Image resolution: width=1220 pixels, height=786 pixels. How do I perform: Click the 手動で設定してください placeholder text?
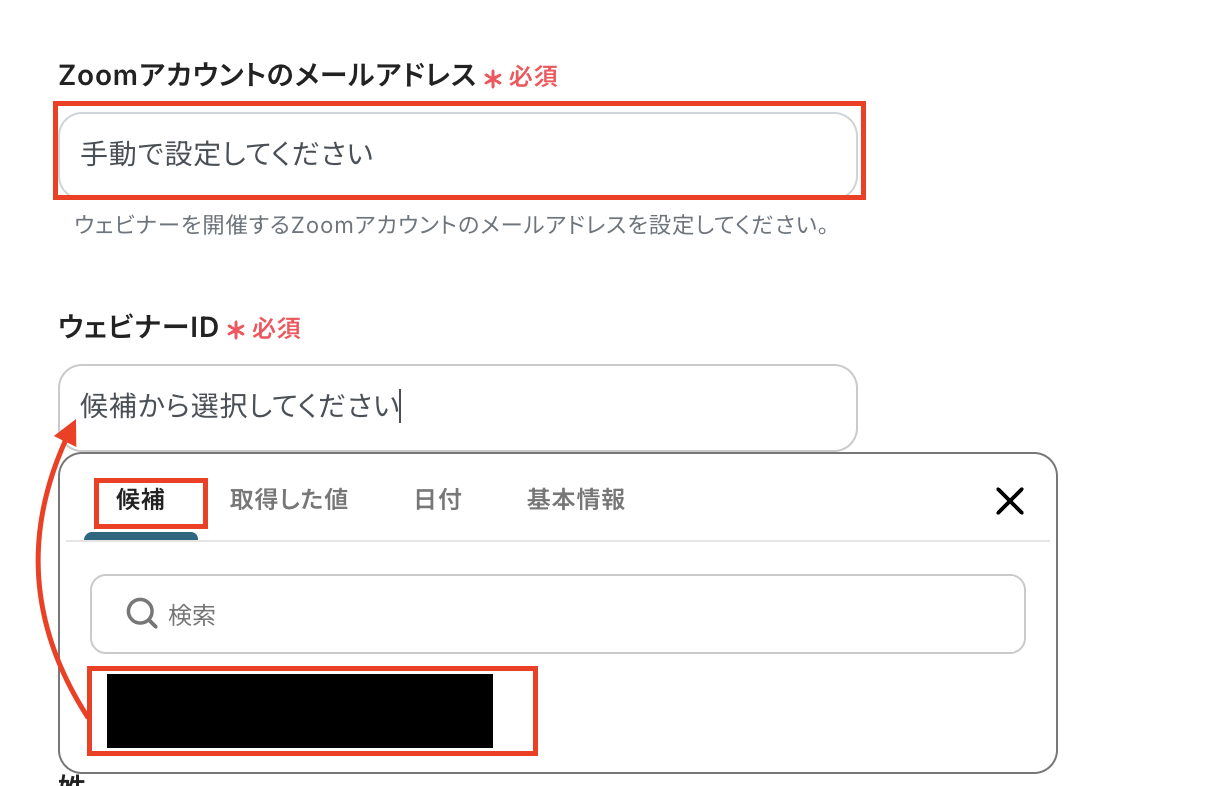tap(227, 155)
